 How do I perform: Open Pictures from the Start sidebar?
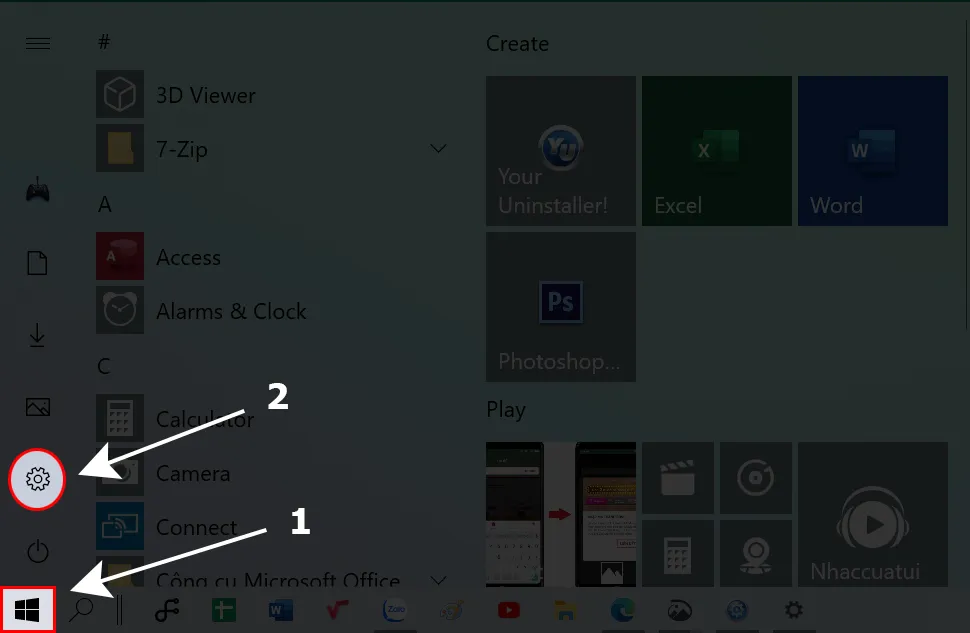point(37,407)
